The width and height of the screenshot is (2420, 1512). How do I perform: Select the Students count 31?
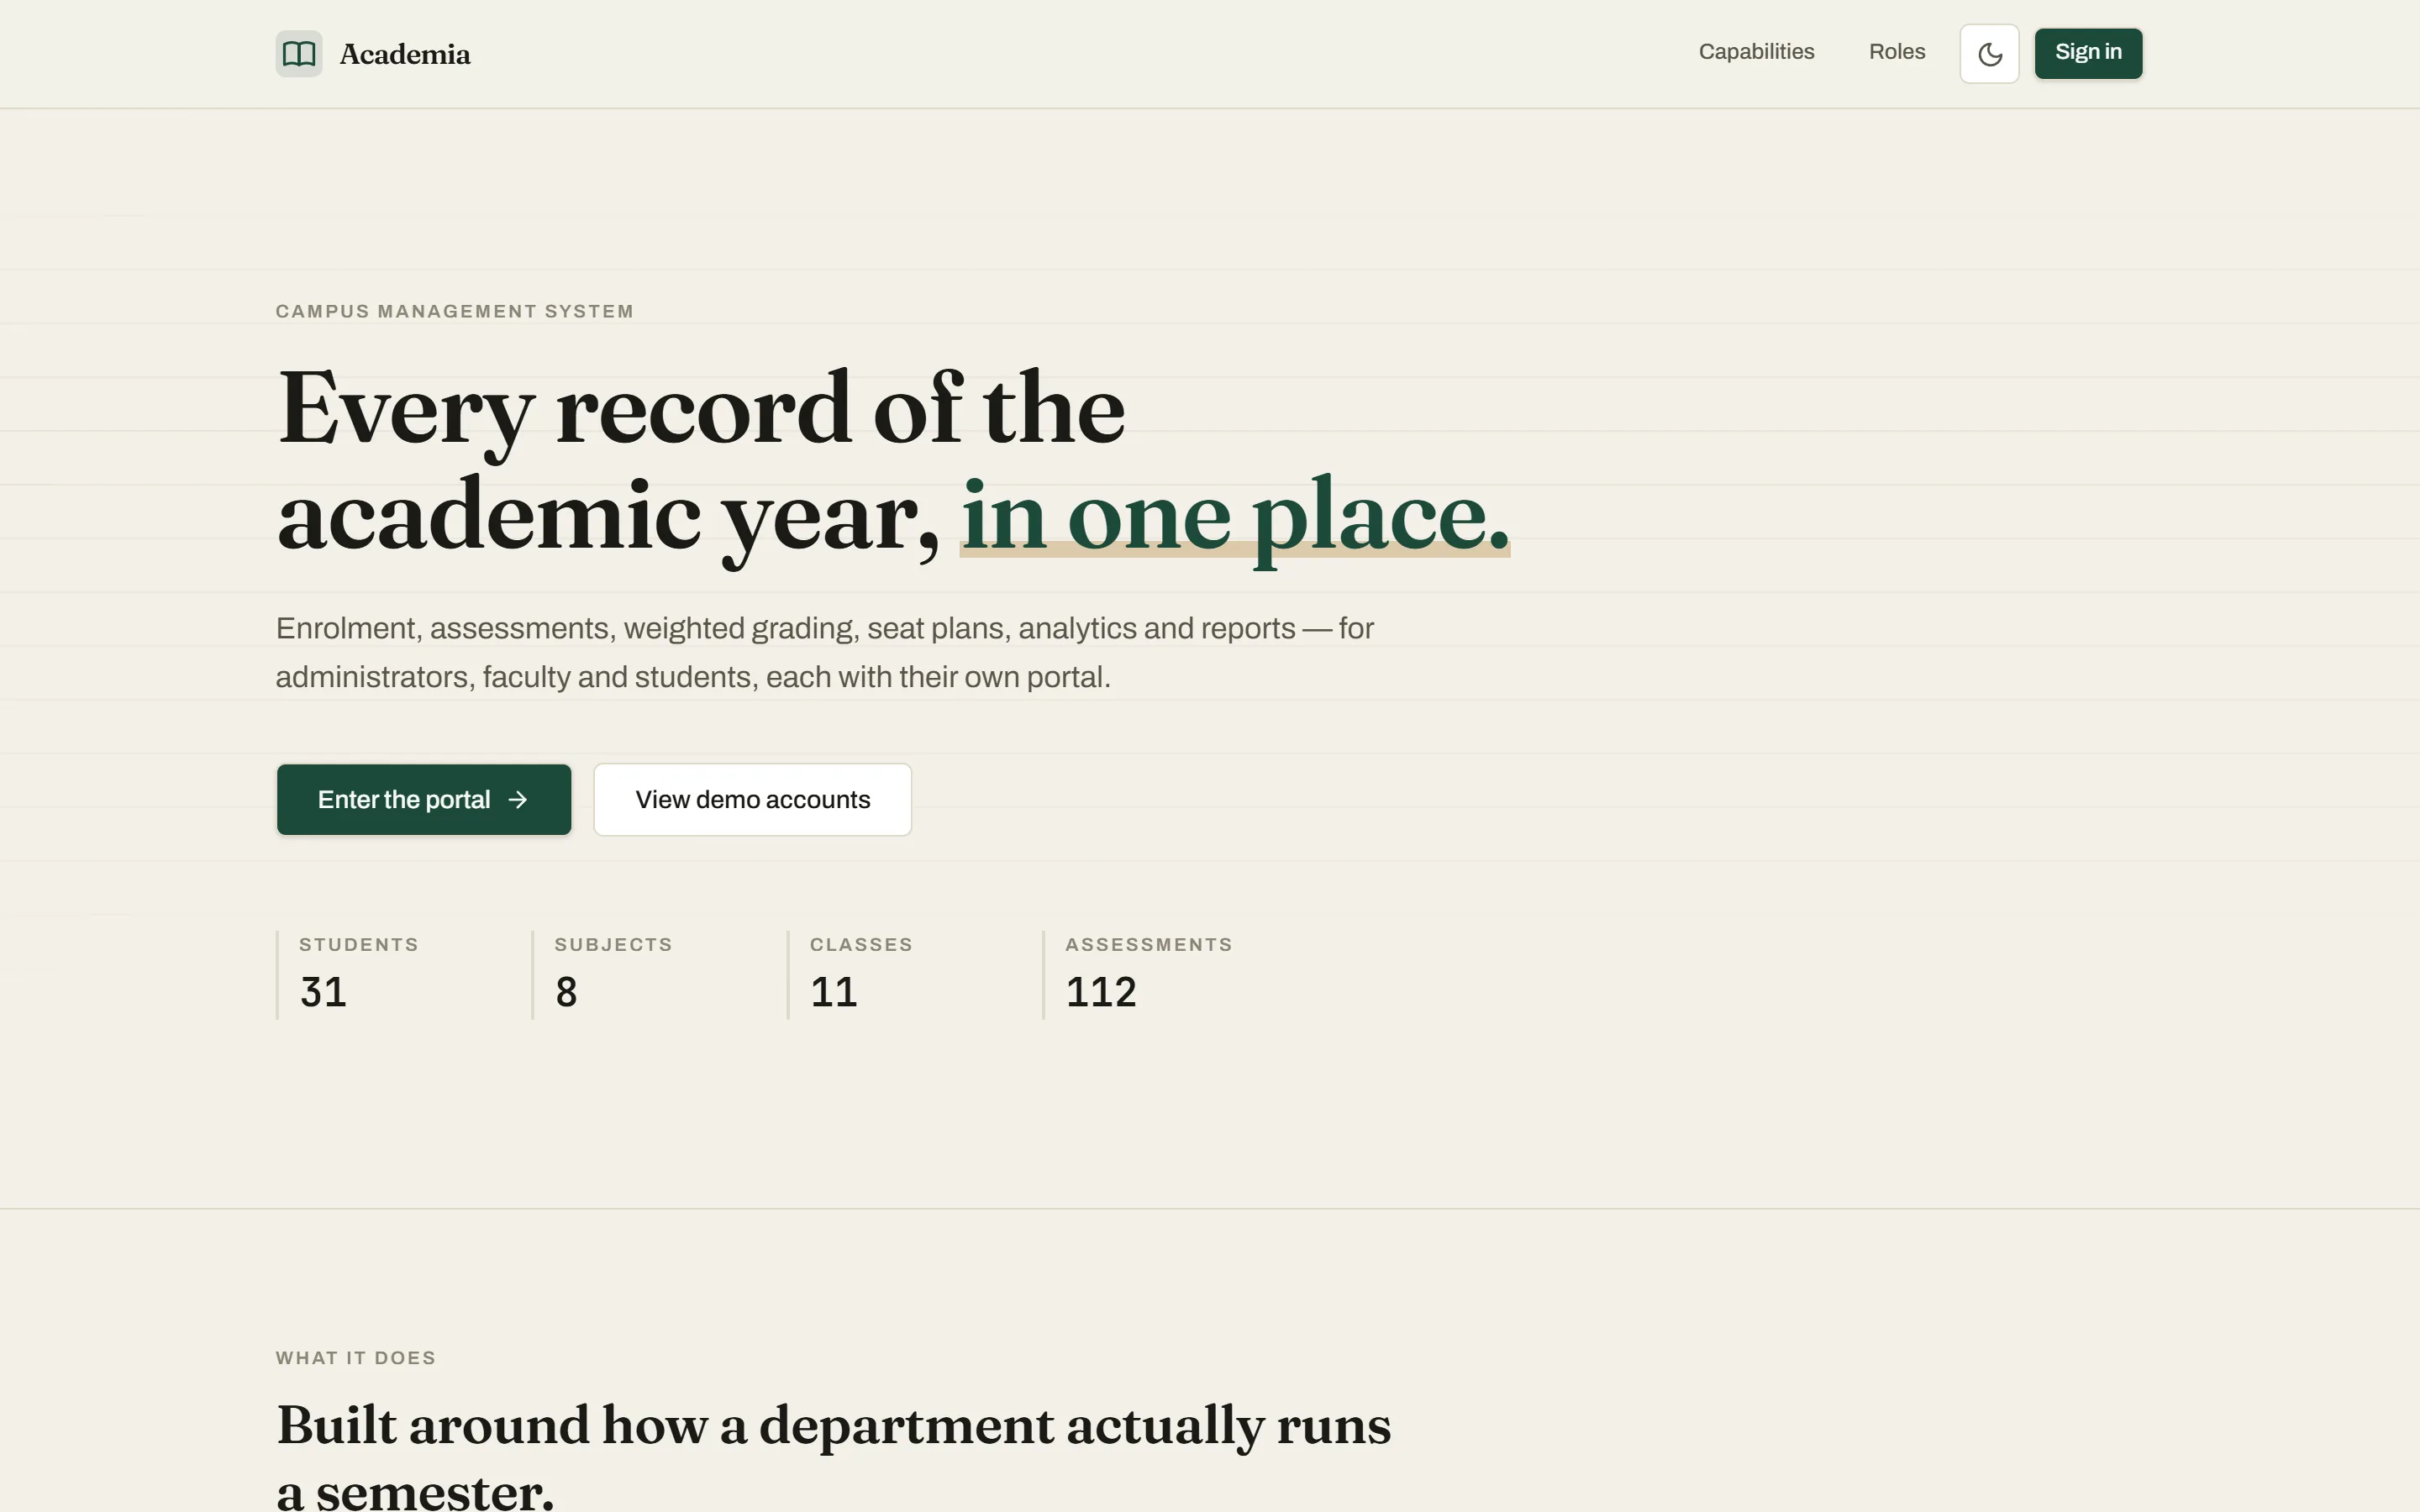[x=323, y=992]
